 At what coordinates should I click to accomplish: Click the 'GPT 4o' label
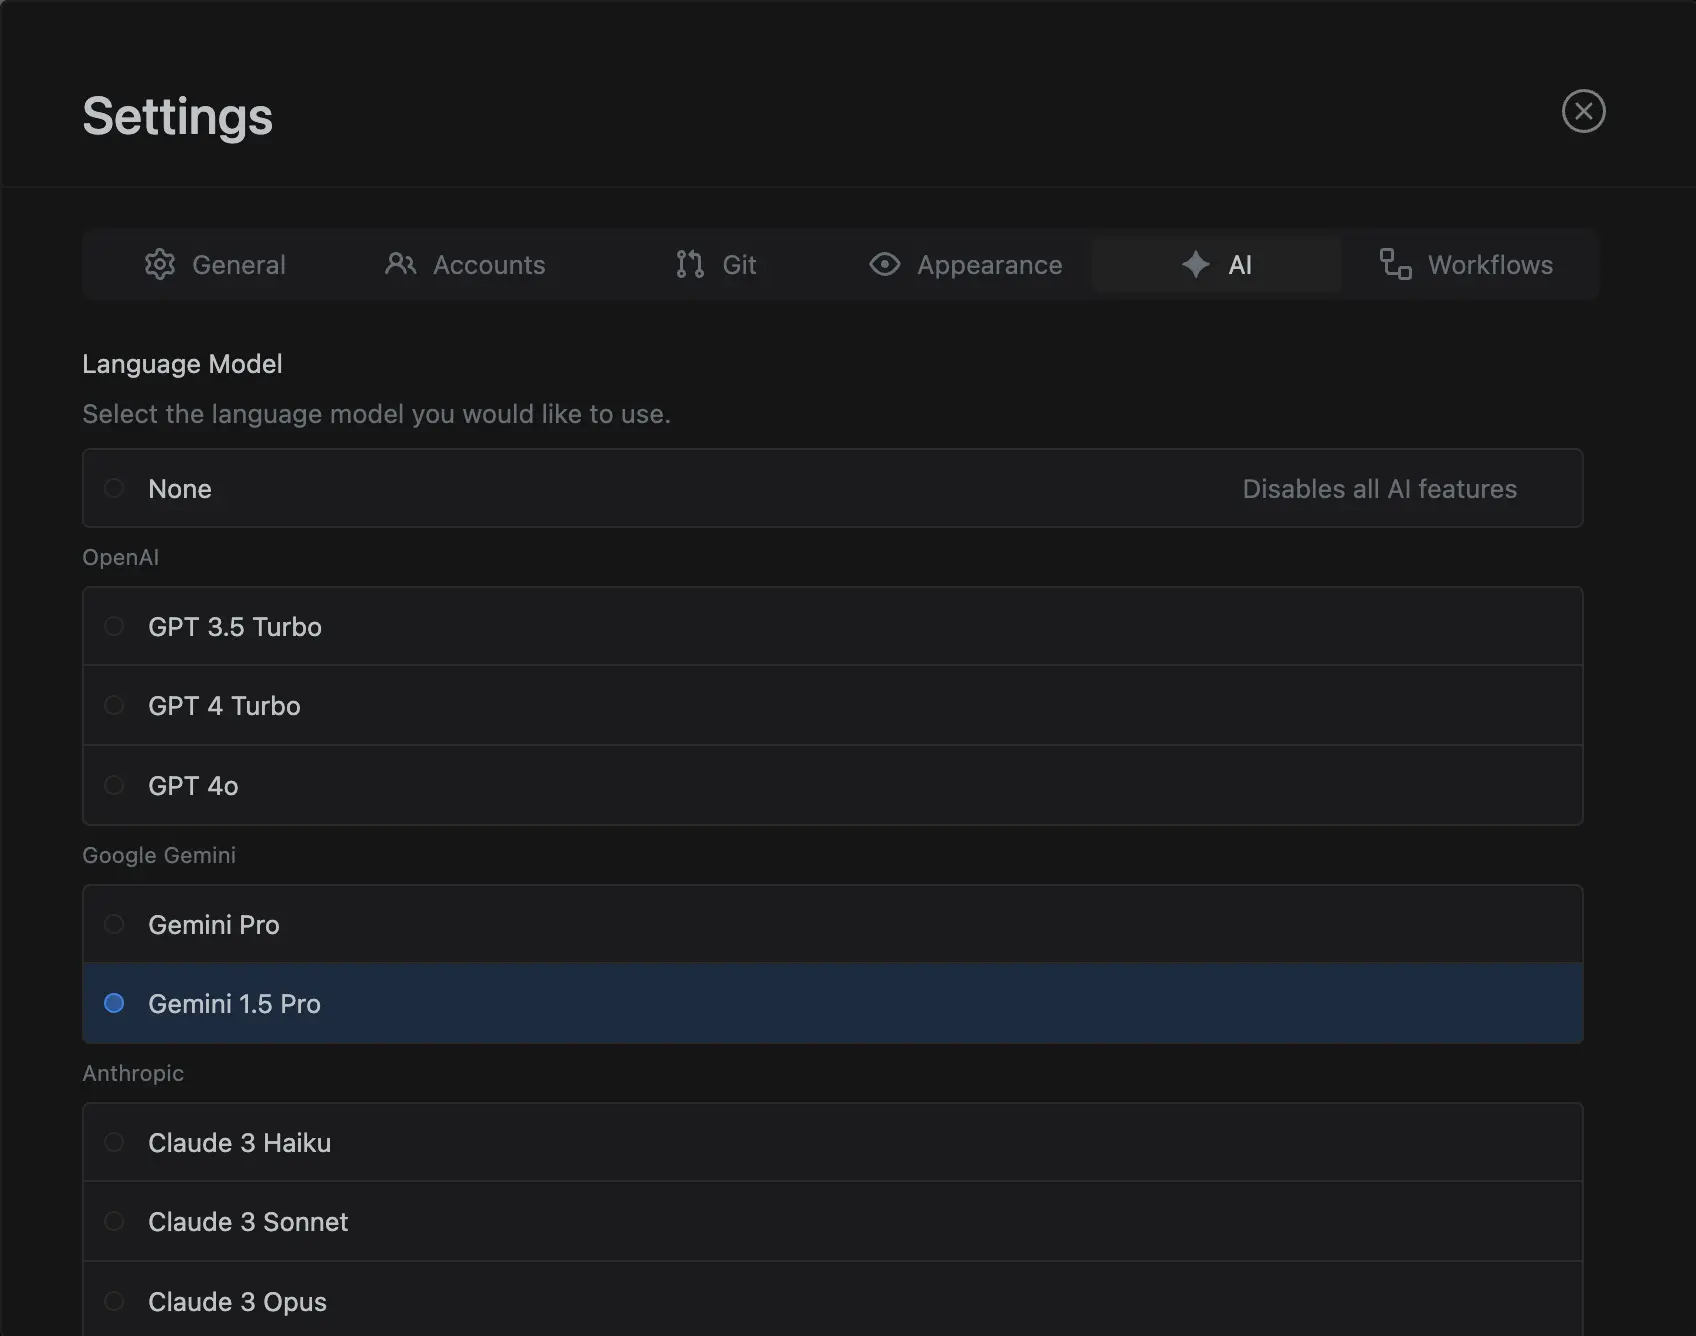[193, 786]
